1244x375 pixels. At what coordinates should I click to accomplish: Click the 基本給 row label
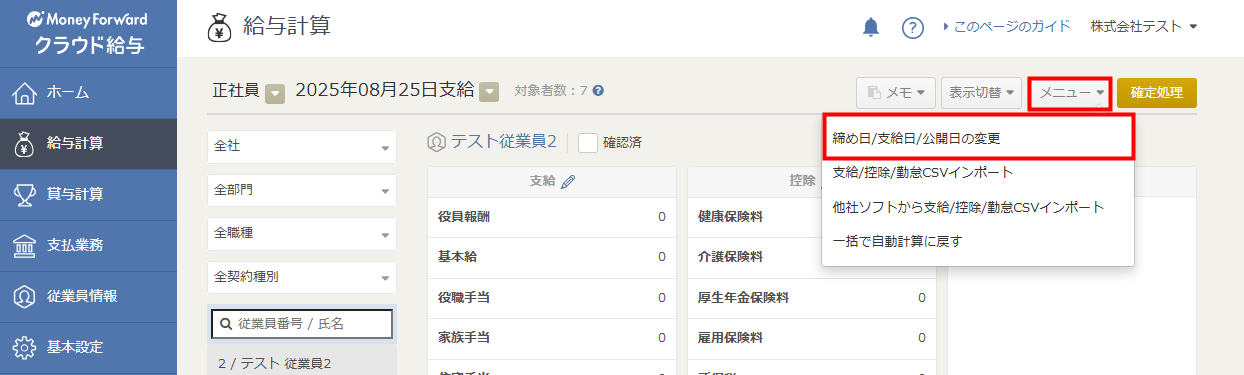458,257
